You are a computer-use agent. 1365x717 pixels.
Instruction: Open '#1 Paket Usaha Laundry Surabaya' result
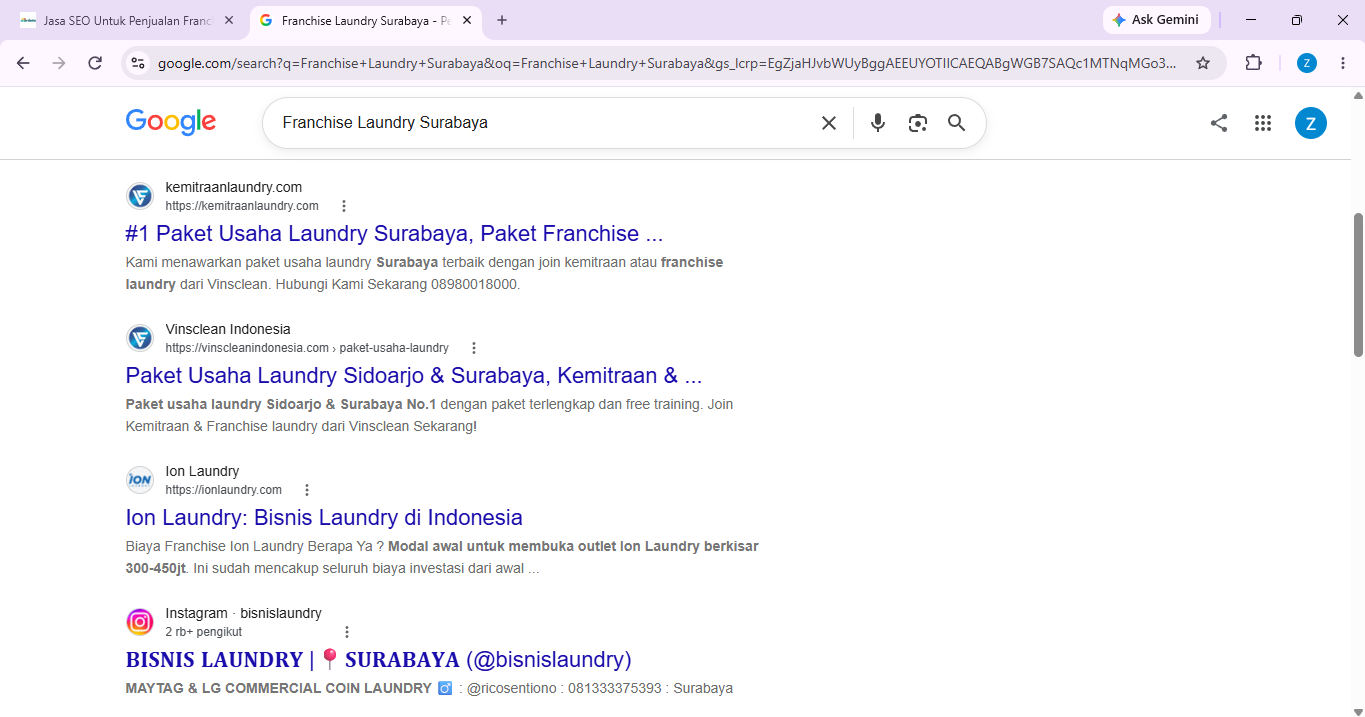[x=394, y=234]
